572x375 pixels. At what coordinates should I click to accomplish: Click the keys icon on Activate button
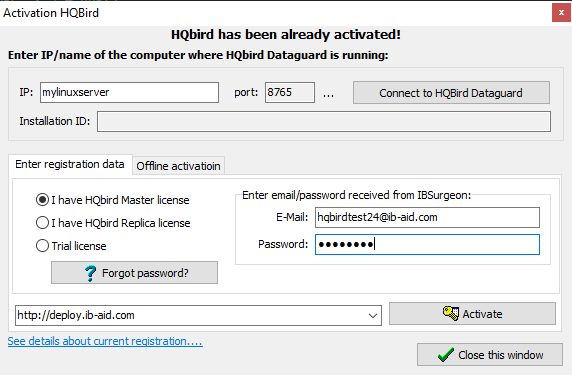pos(451,313)
